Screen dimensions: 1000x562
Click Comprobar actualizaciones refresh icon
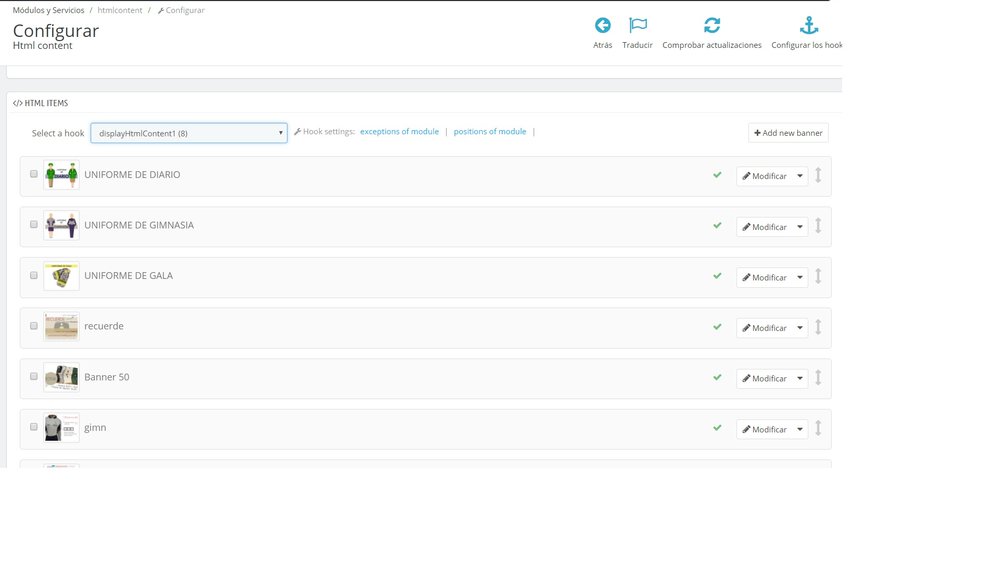pos(712,26)
